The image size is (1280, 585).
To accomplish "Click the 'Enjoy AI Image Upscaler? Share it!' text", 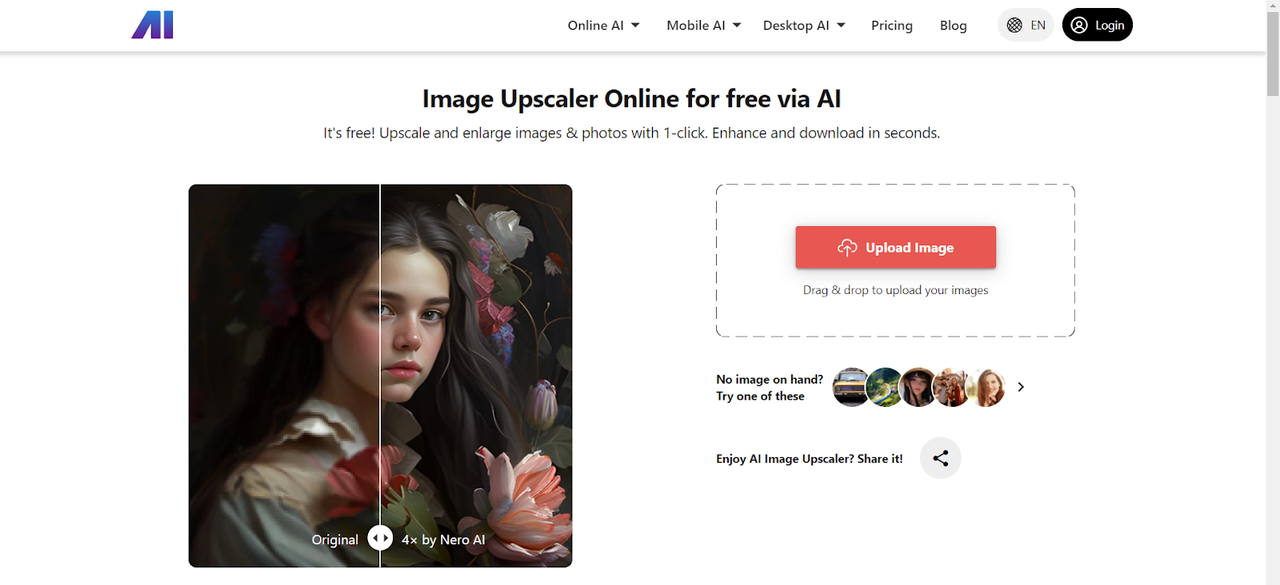I will (809, 459).
